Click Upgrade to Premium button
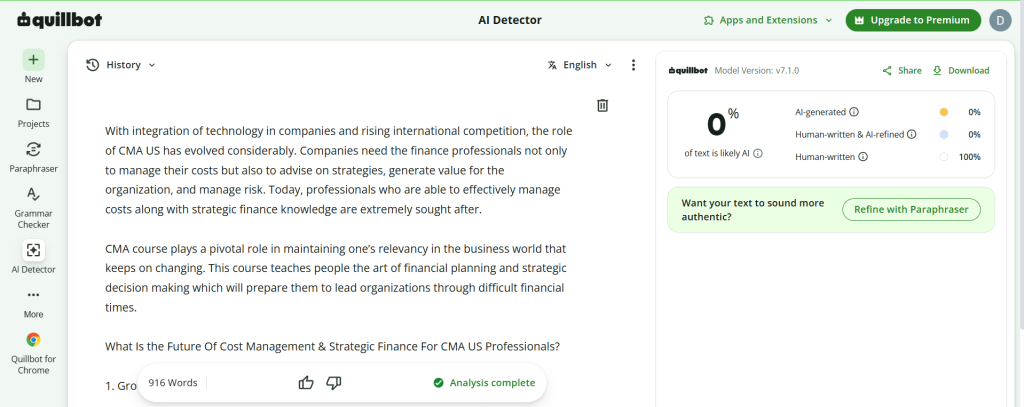1024x407 pixels. [x=913, y=20]
